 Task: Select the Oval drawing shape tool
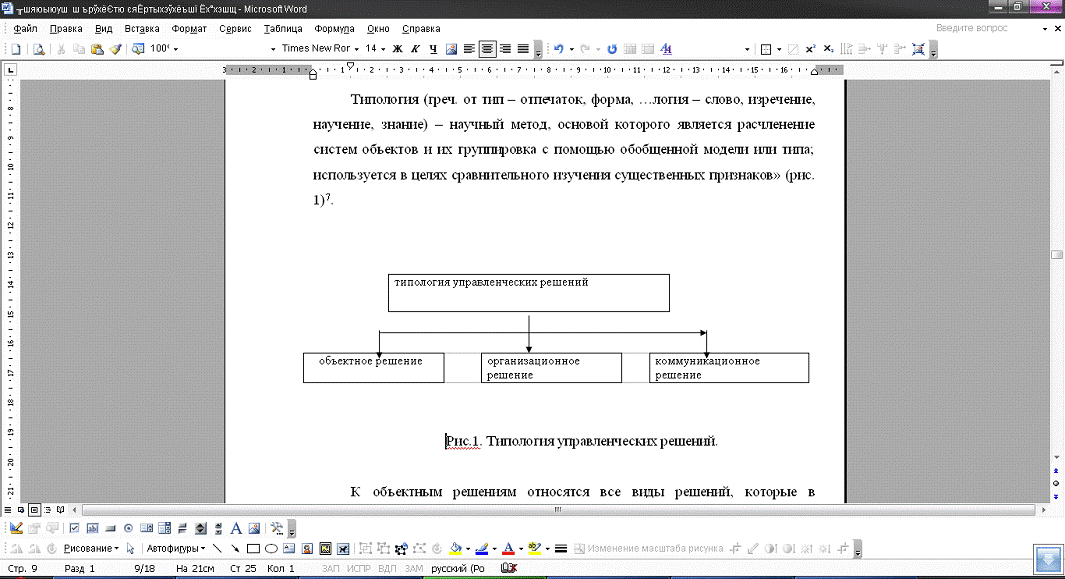270,548
